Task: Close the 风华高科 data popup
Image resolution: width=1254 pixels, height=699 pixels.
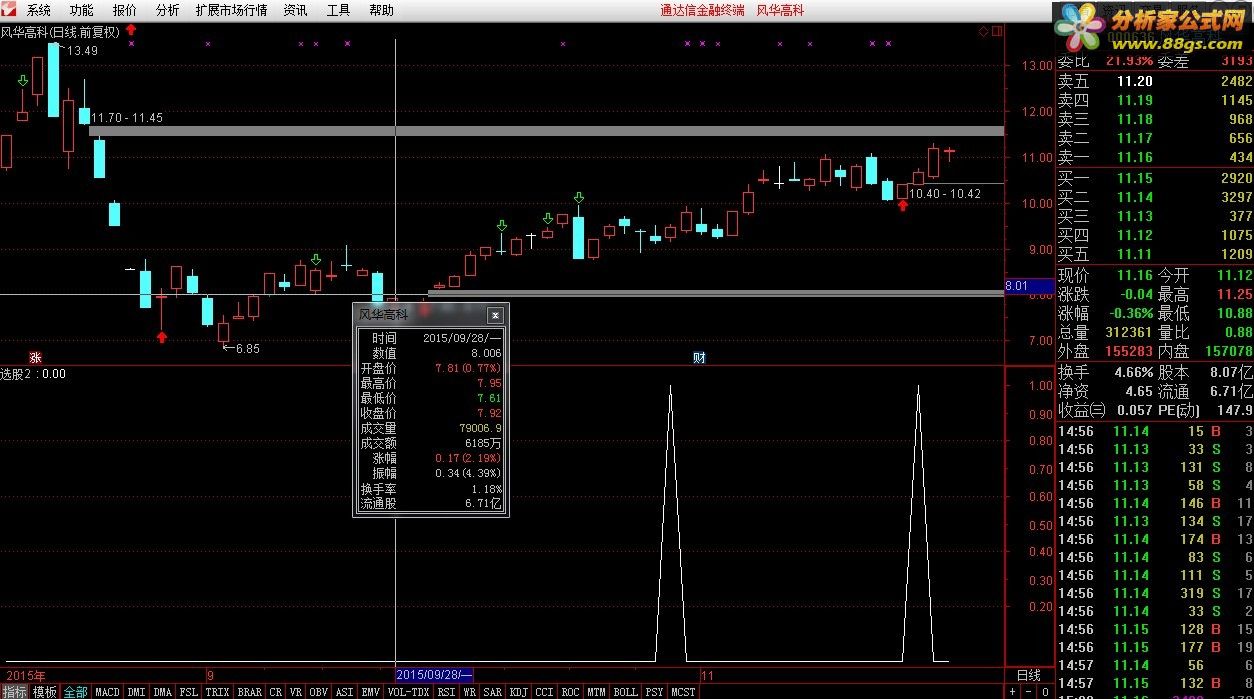Action: (x=495, y=315)
